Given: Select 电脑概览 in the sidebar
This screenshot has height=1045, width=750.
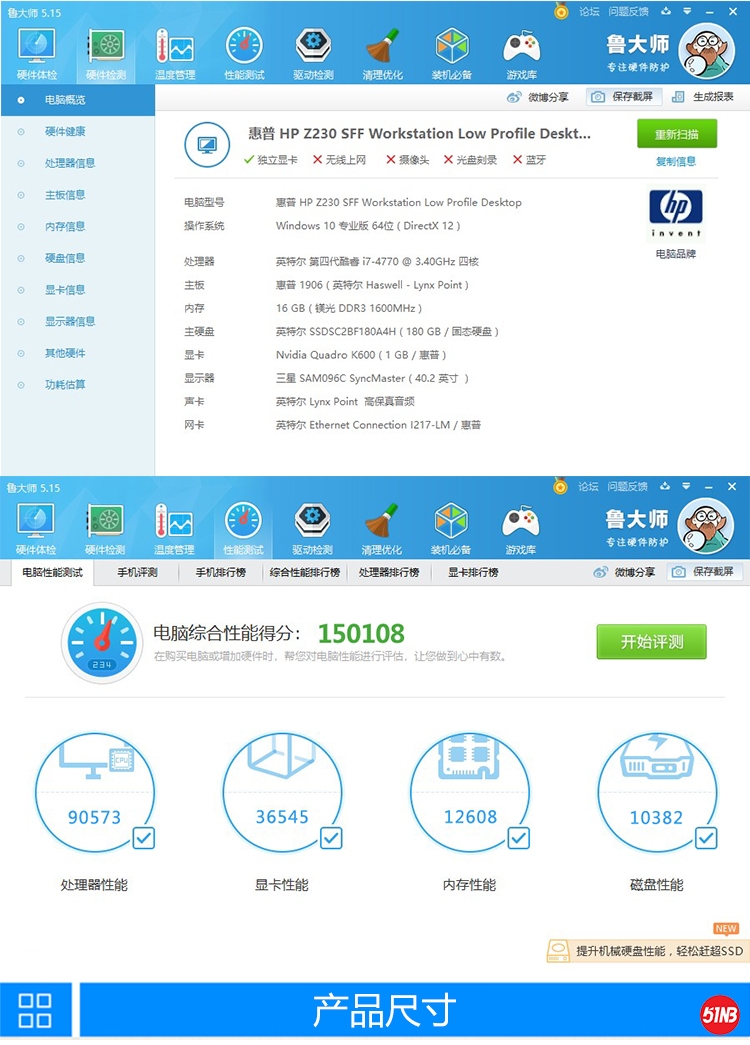Looking at the screenshot, I should pos(78,100).
